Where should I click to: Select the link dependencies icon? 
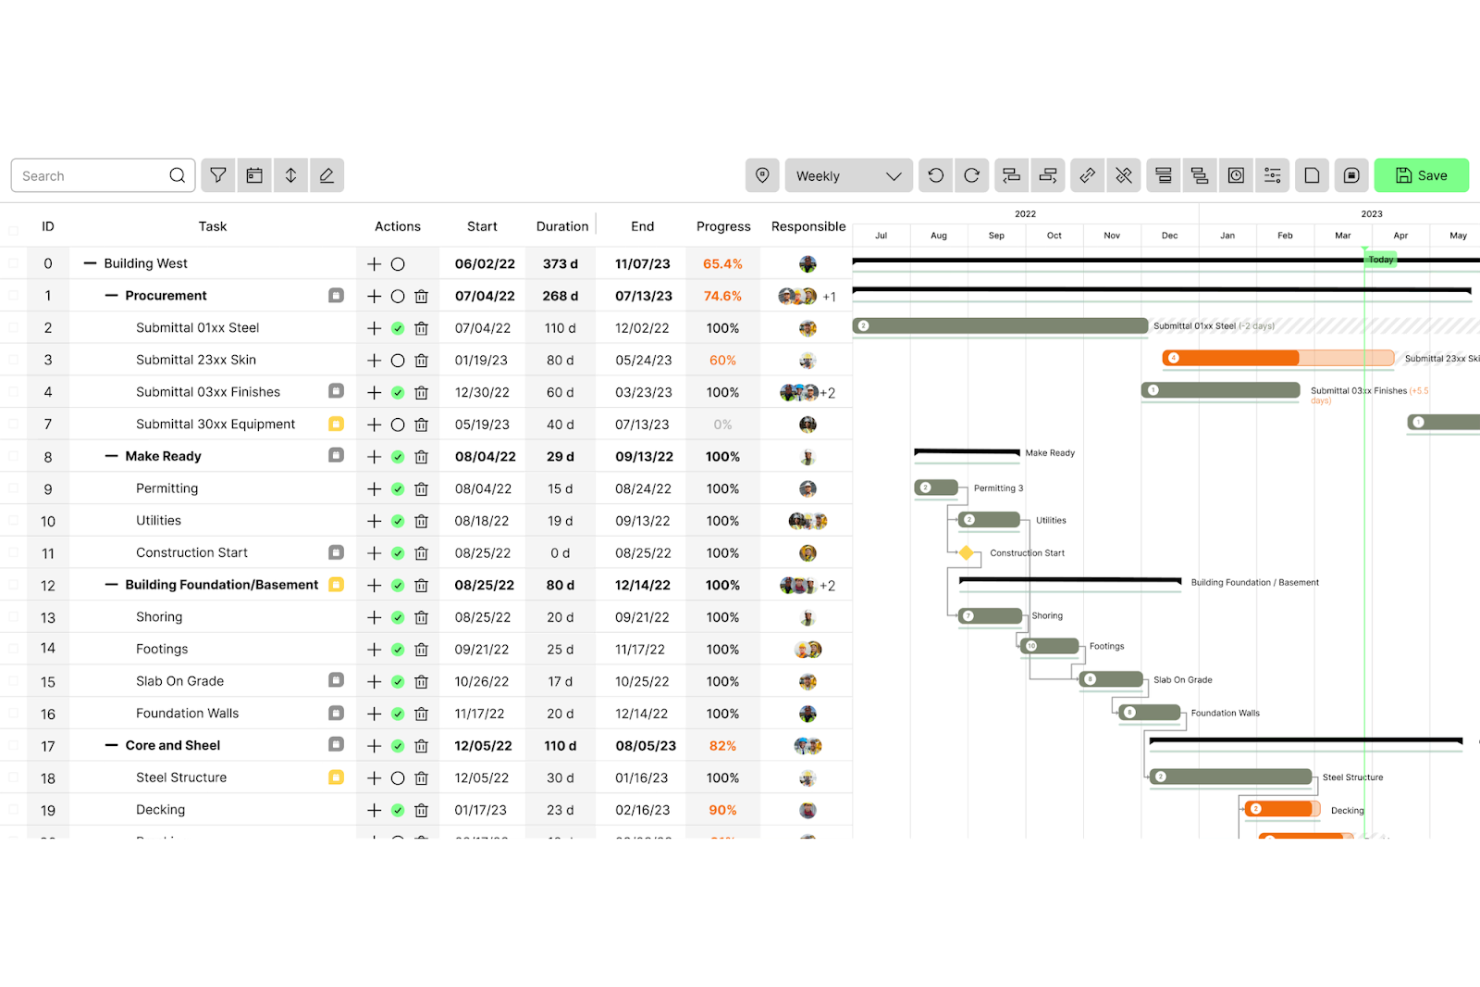(x=1087, y=175)
